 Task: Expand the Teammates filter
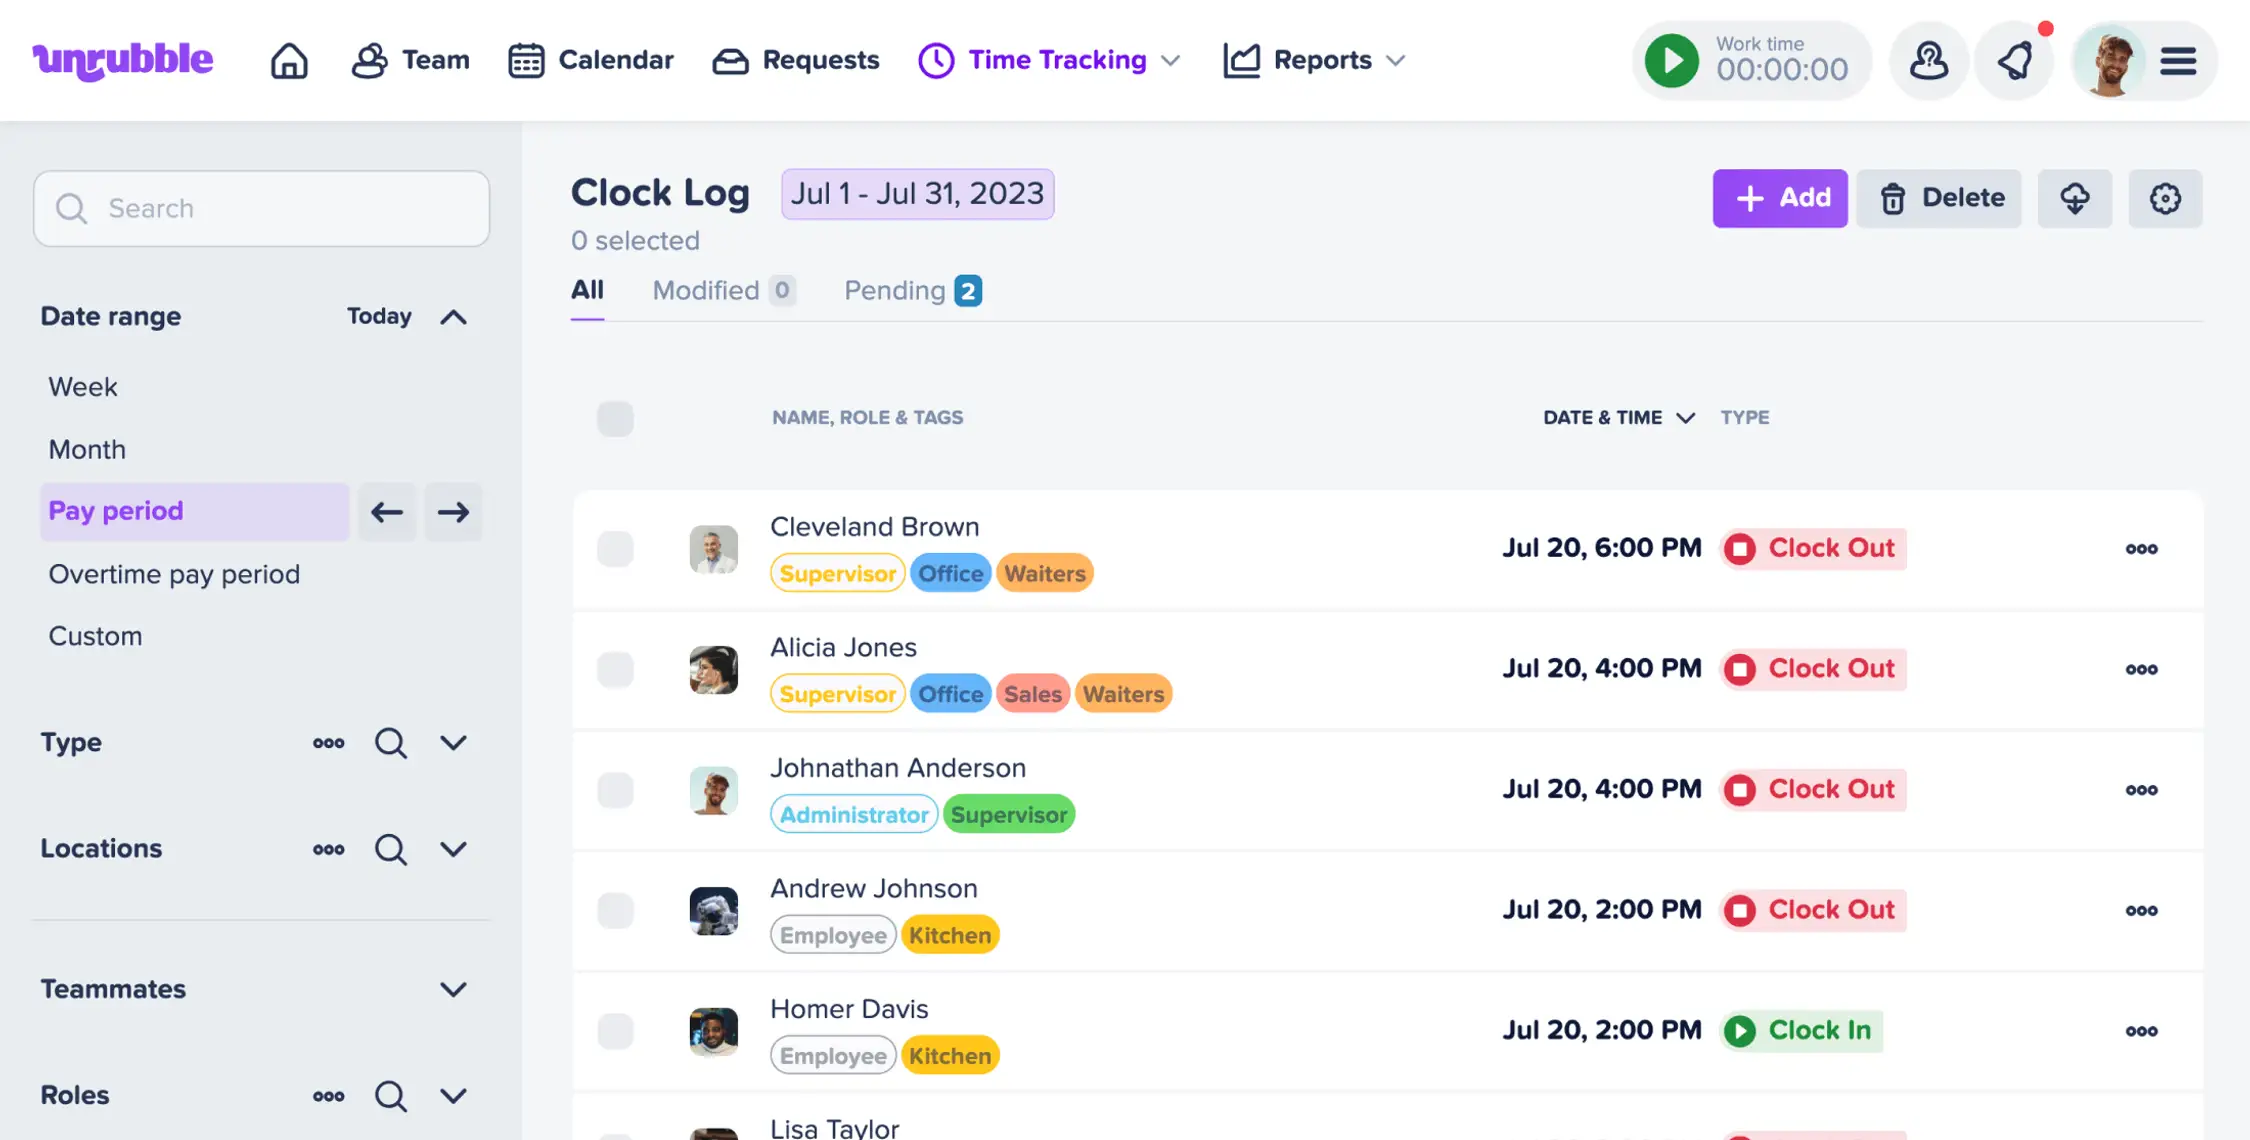[x=453, y=989]
